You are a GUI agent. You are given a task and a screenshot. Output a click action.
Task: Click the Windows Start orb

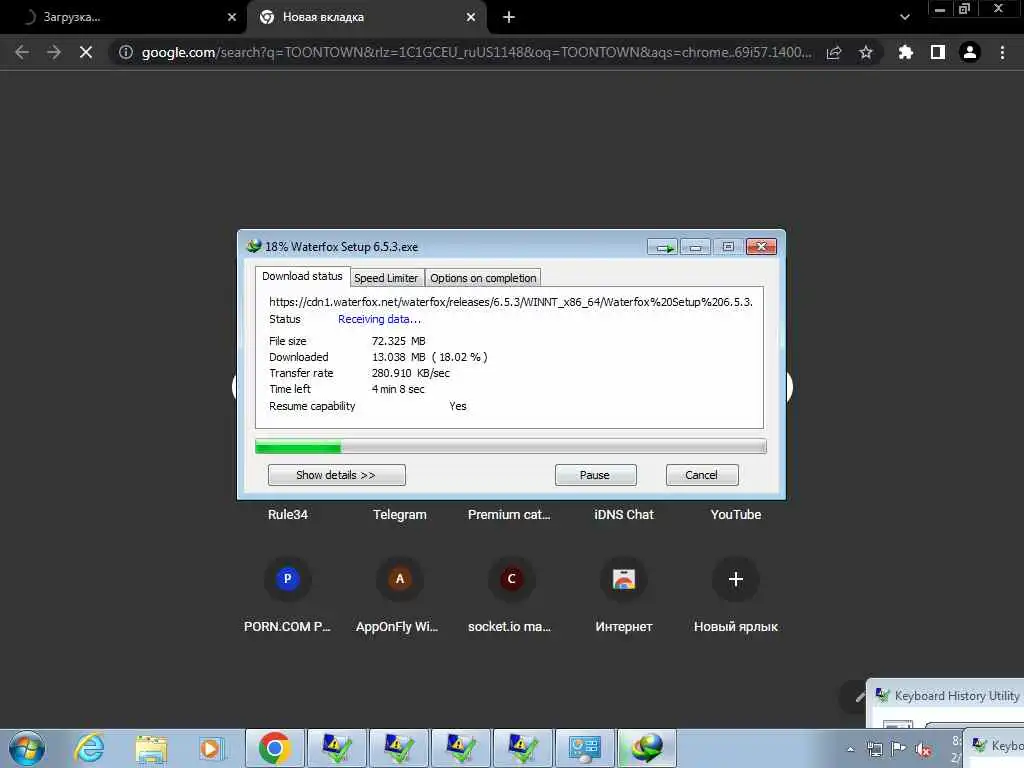[x=27, y=748]
